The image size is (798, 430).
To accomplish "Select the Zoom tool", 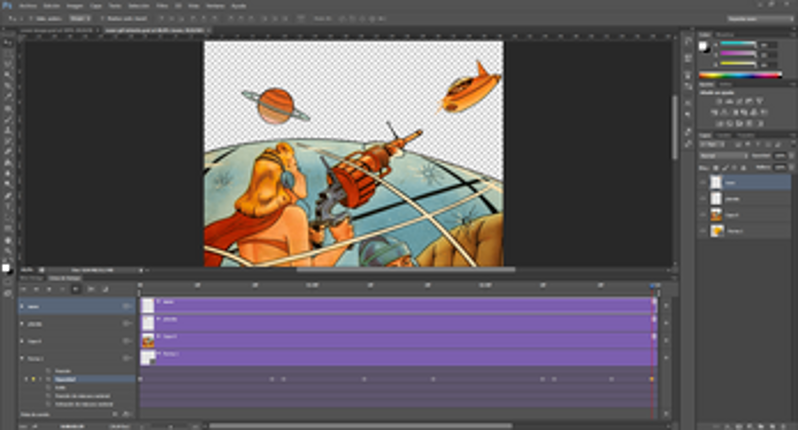I will tap(8, 251).
